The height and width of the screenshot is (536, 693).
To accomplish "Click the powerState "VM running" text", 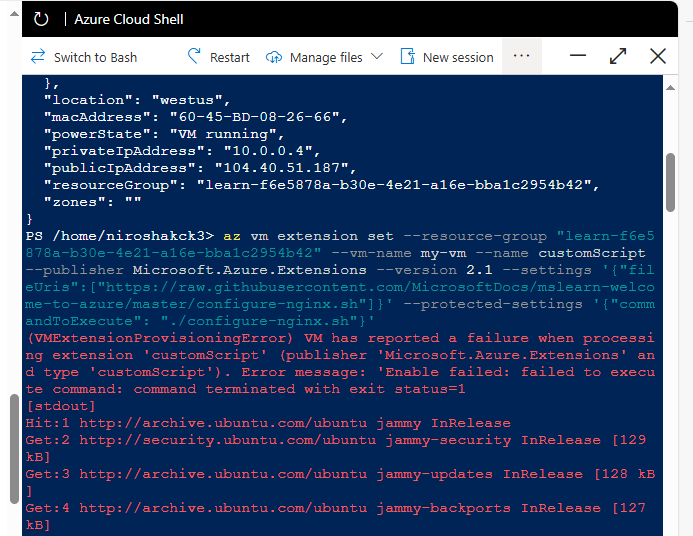I will (x=223, y=134).
